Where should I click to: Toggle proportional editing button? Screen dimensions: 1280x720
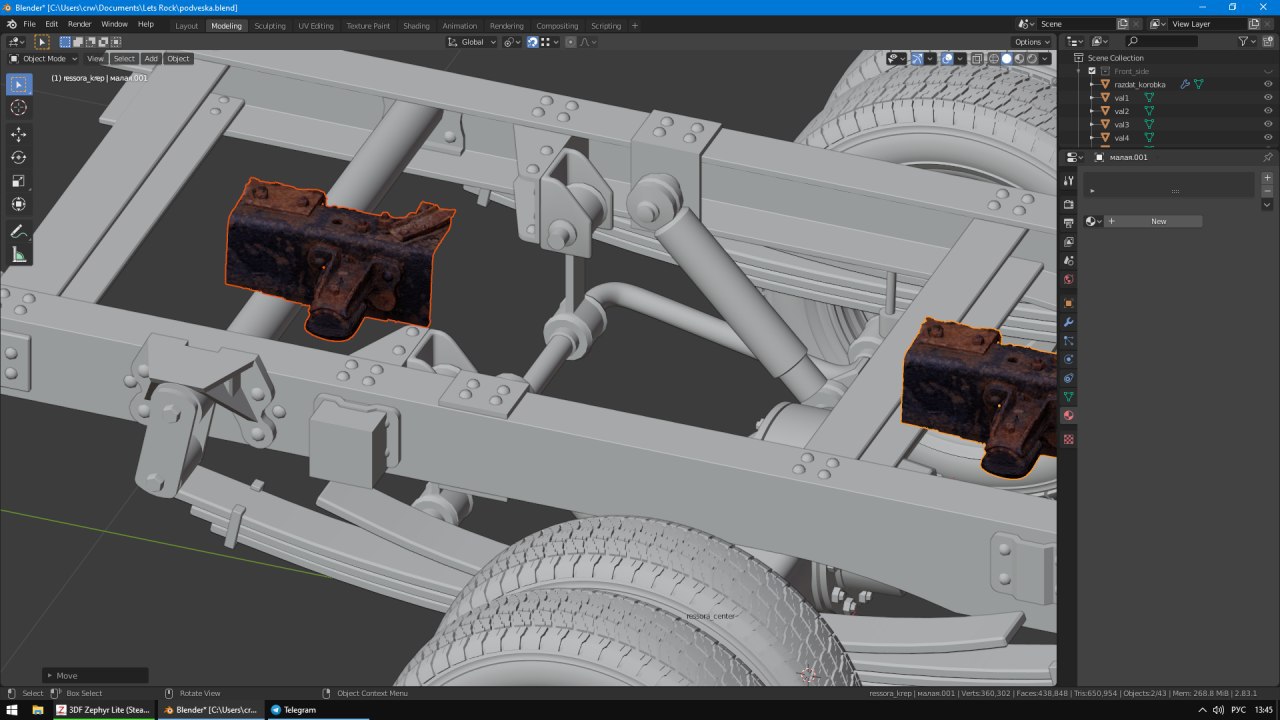pos(570,42)
